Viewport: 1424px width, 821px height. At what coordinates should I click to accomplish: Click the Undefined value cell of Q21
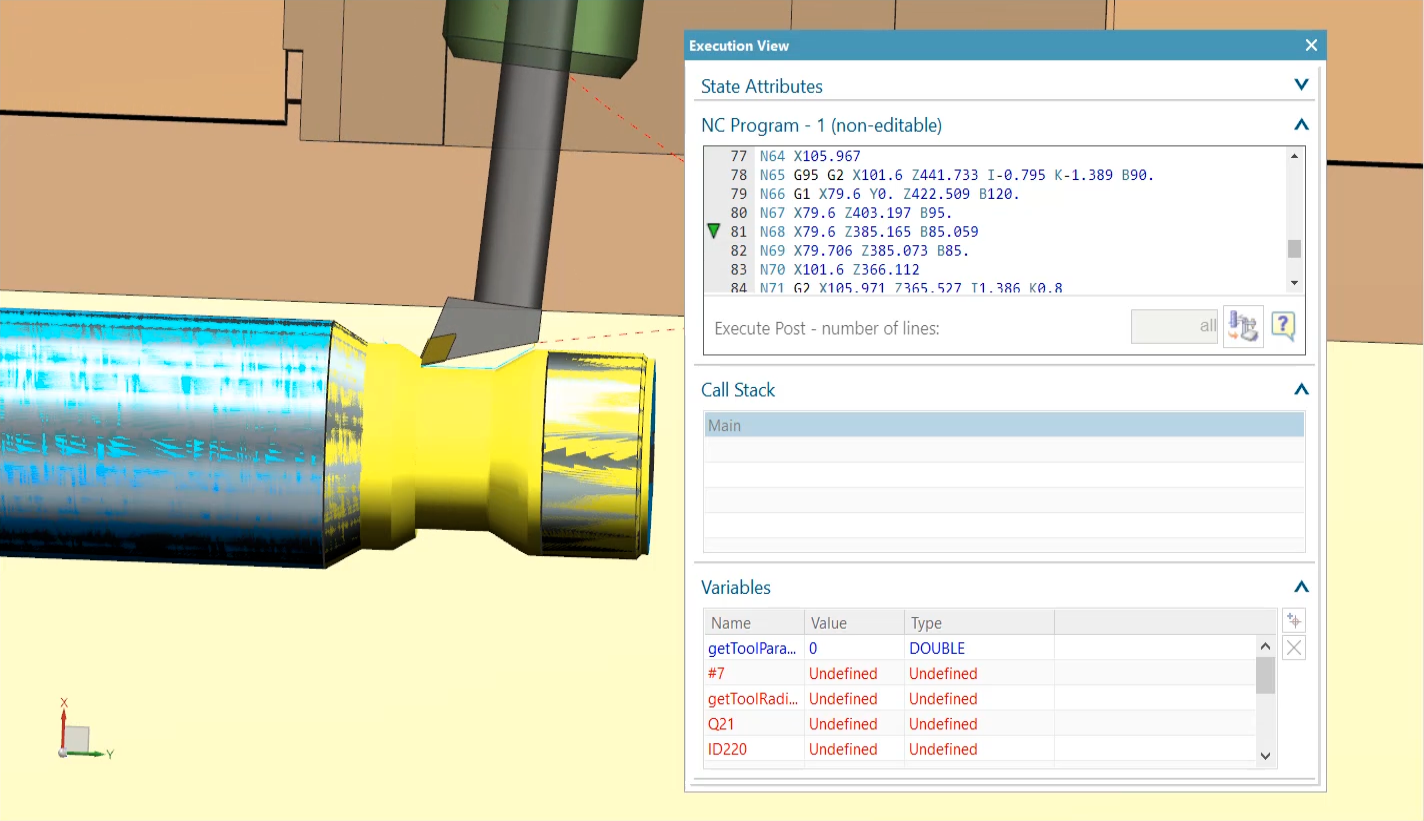point(854,723)
